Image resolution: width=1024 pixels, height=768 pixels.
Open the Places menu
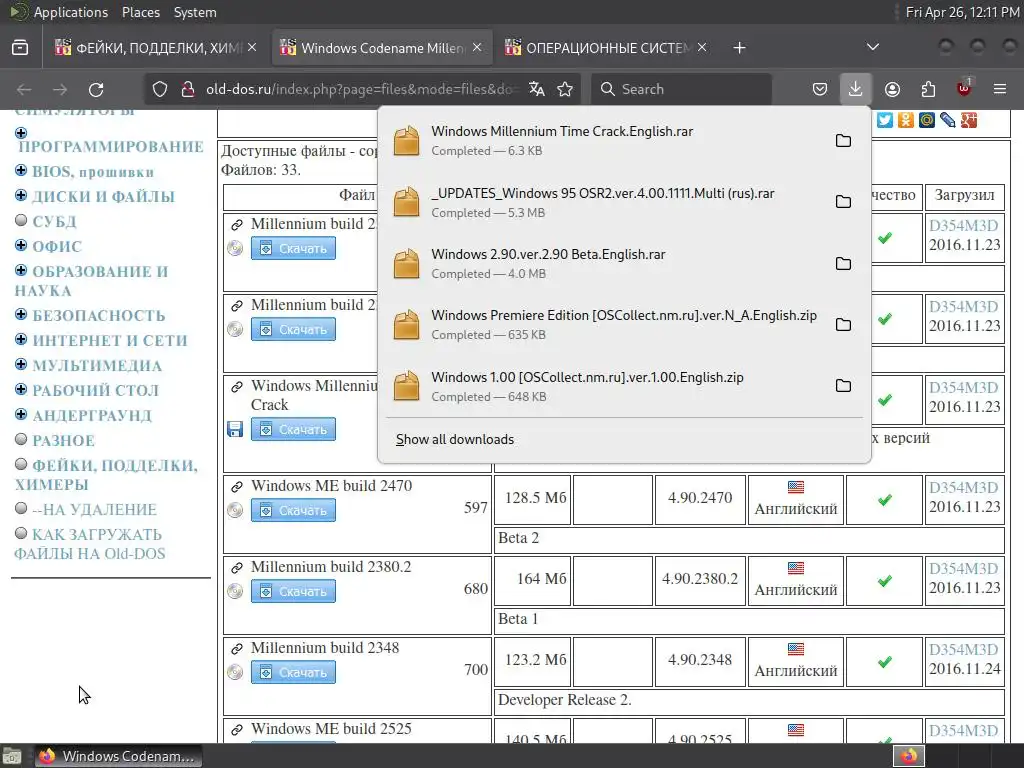(140, 12)
